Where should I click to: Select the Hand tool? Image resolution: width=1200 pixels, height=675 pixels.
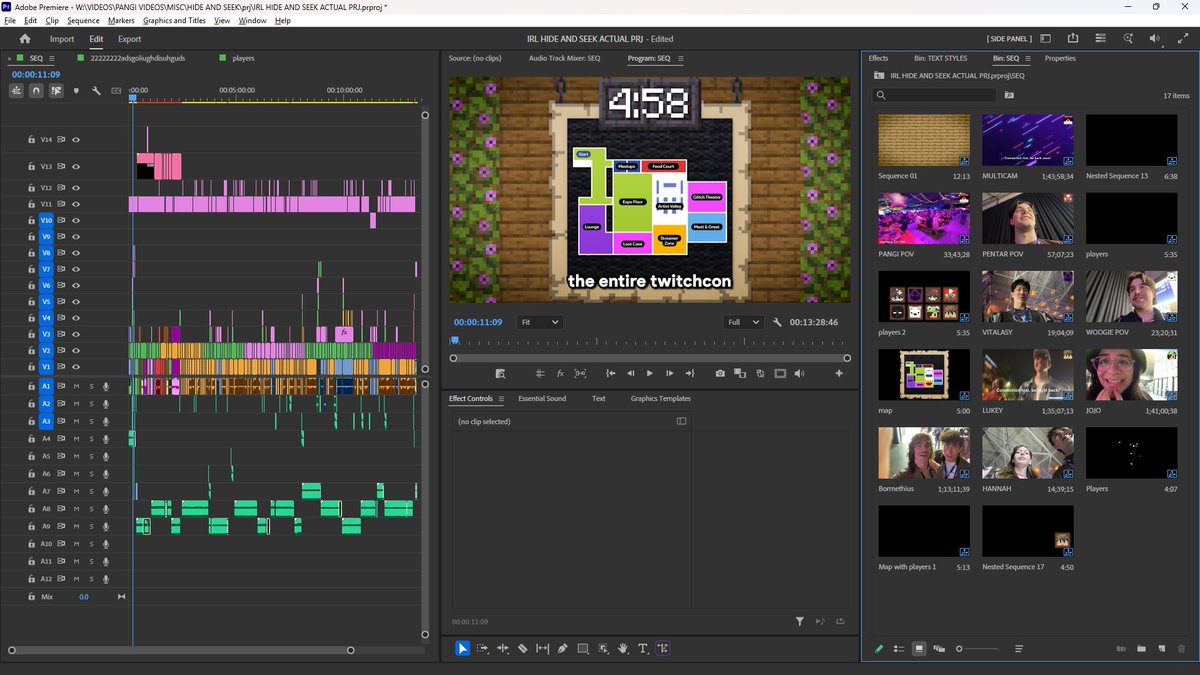(623, 648)
